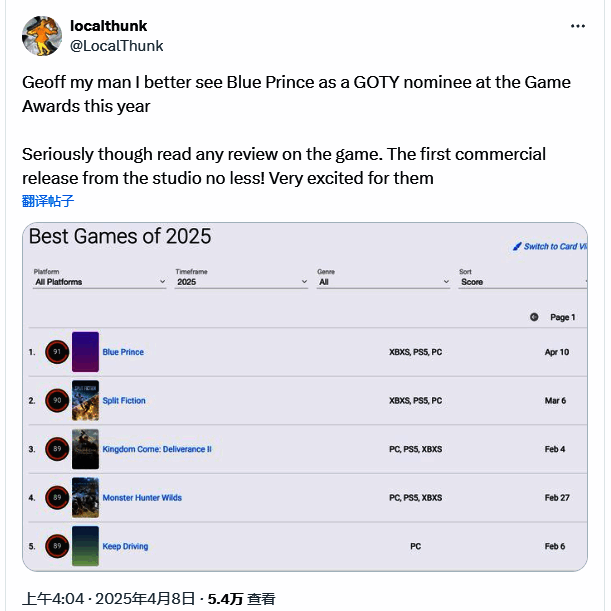Click the localthunk profile avatar
611x611 pixels.
(x=42, y=36)
